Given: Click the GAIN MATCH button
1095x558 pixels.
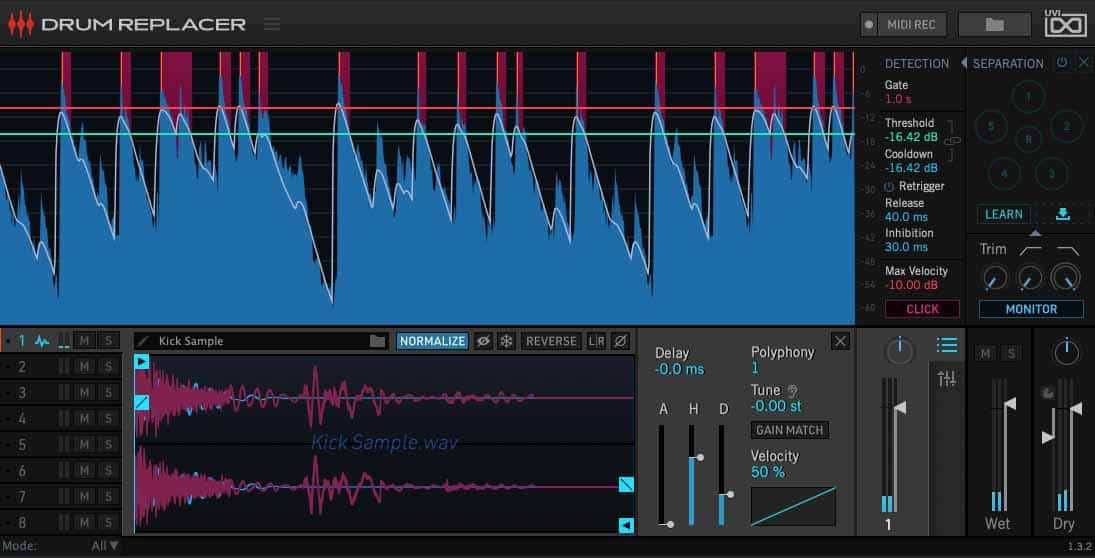Looking at the screenshot, I should [x=790, y=429].
